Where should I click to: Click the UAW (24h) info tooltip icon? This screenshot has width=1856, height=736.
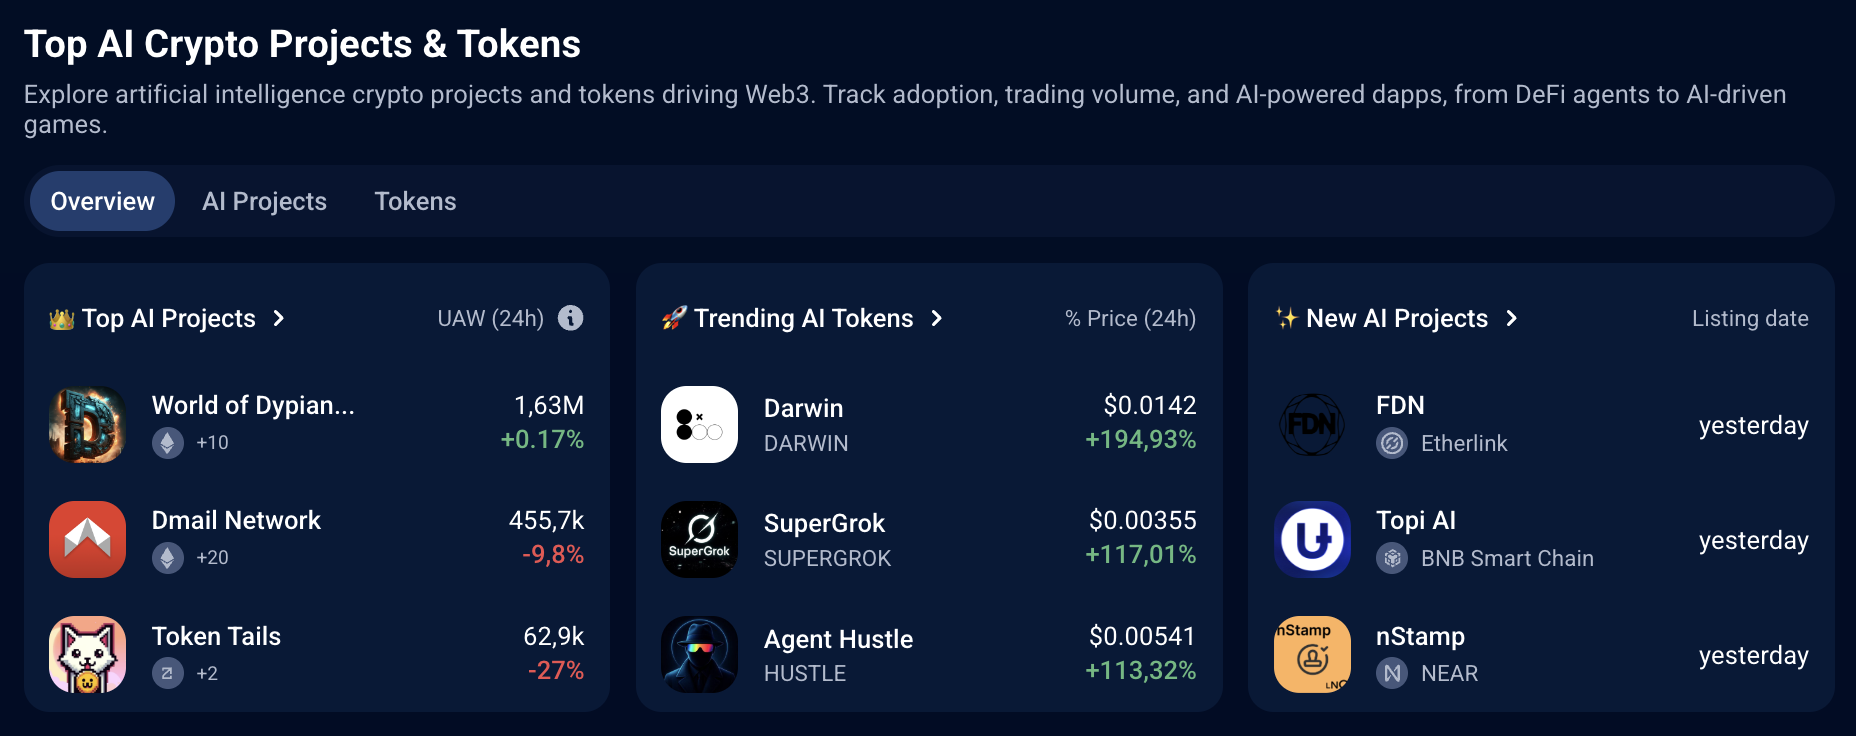(x=570, y=318)
